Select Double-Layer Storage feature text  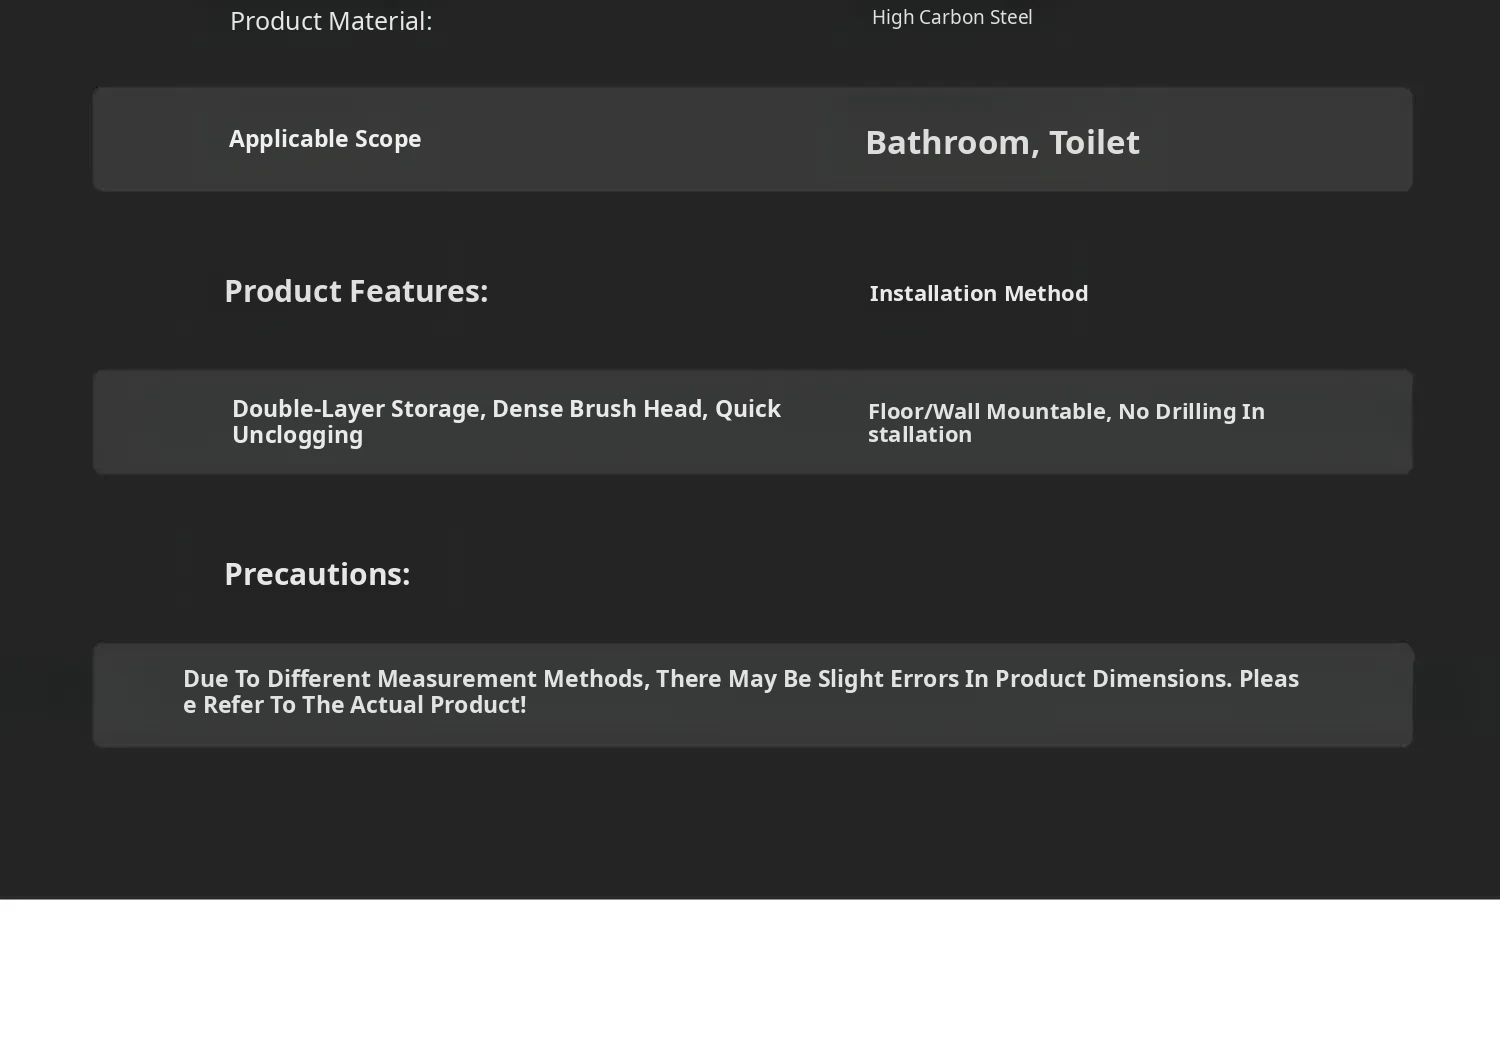pos(358,409)
